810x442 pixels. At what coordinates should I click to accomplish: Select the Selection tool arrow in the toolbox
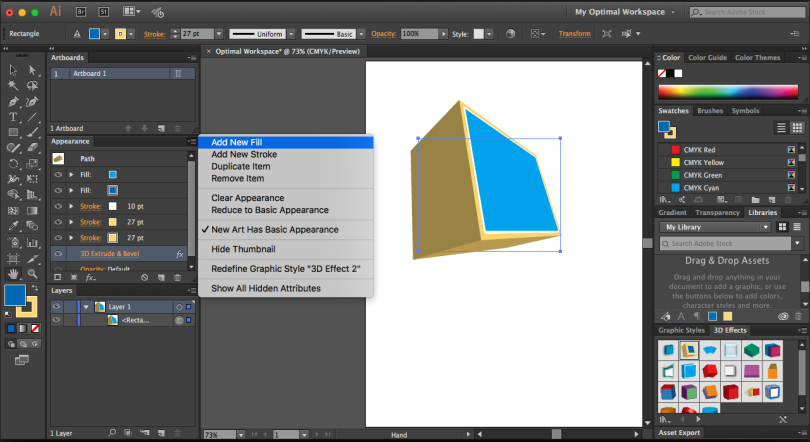coord(13,70)
